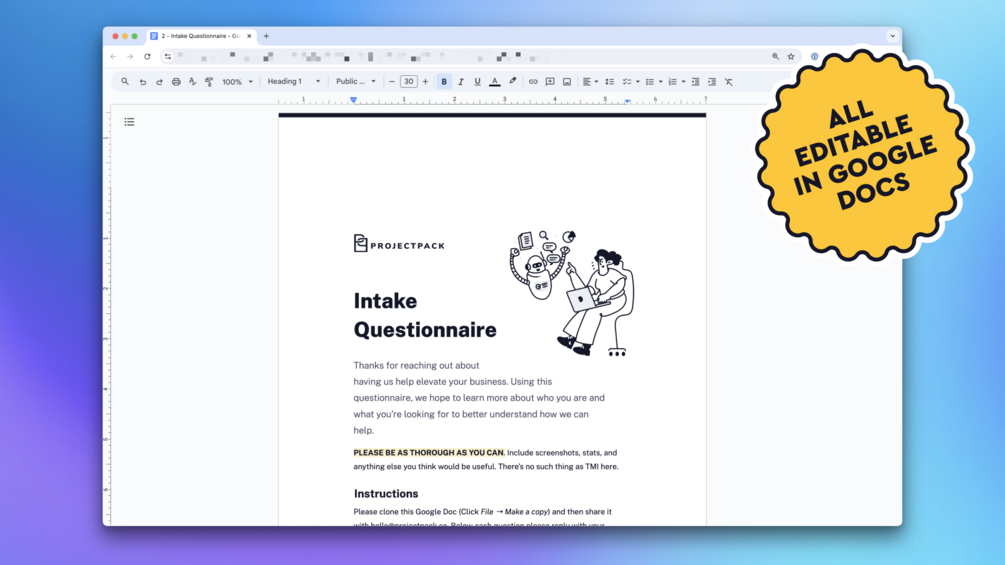Clear text formatting
The height and width of the screenshot is (565, 1005).
729,81
